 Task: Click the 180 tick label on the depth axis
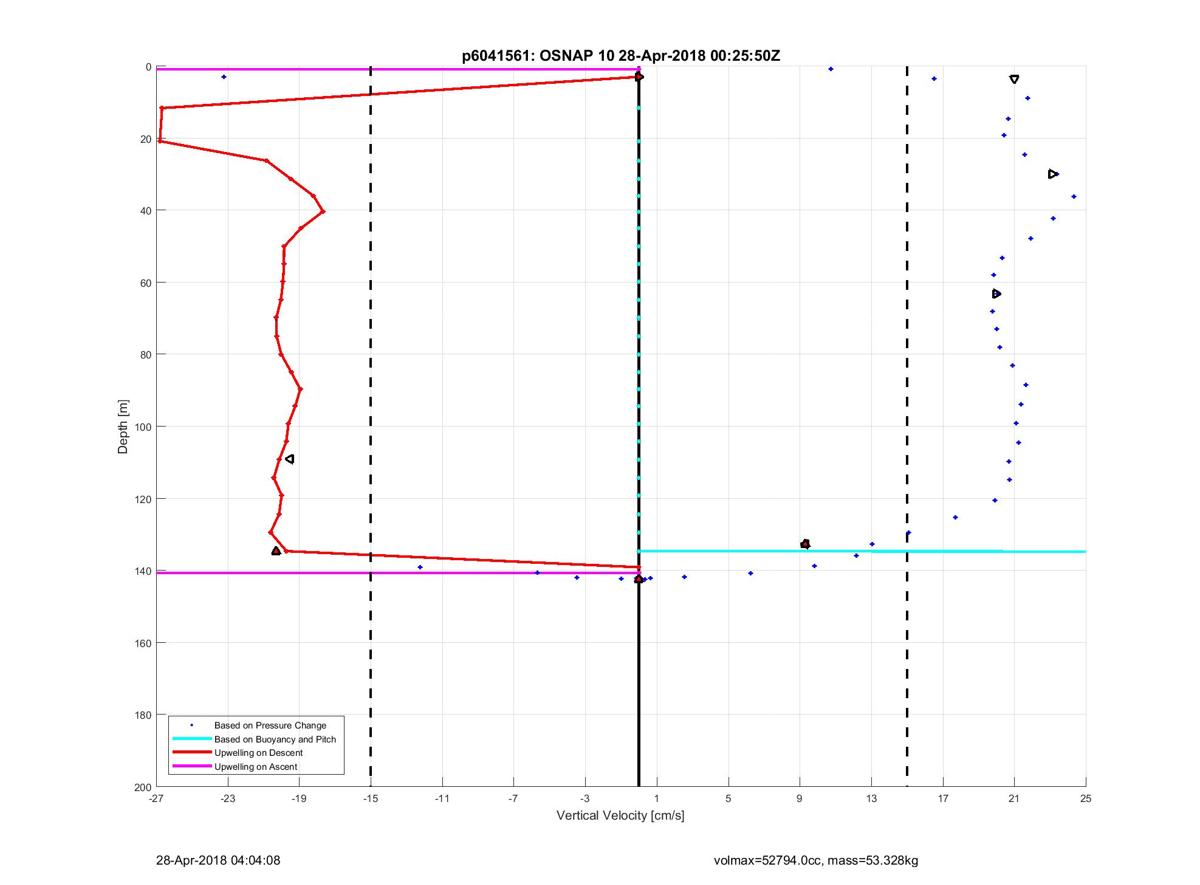(142, 715)
